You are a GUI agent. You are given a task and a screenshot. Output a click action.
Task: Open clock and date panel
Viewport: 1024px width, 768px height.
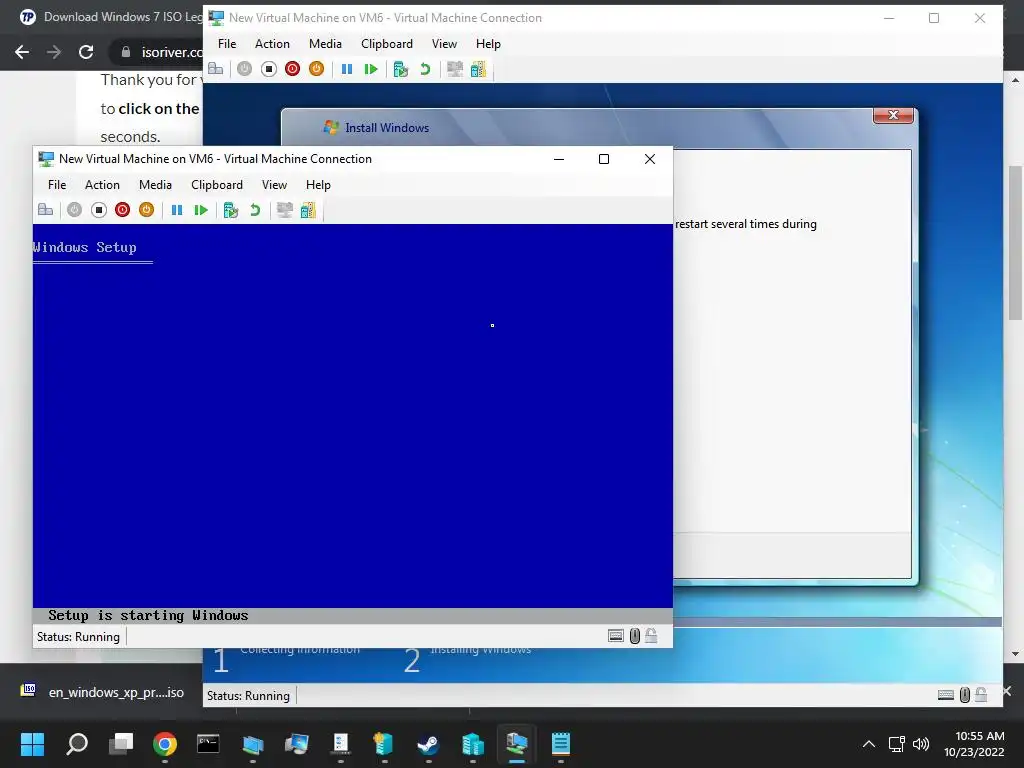pos(974,744)
